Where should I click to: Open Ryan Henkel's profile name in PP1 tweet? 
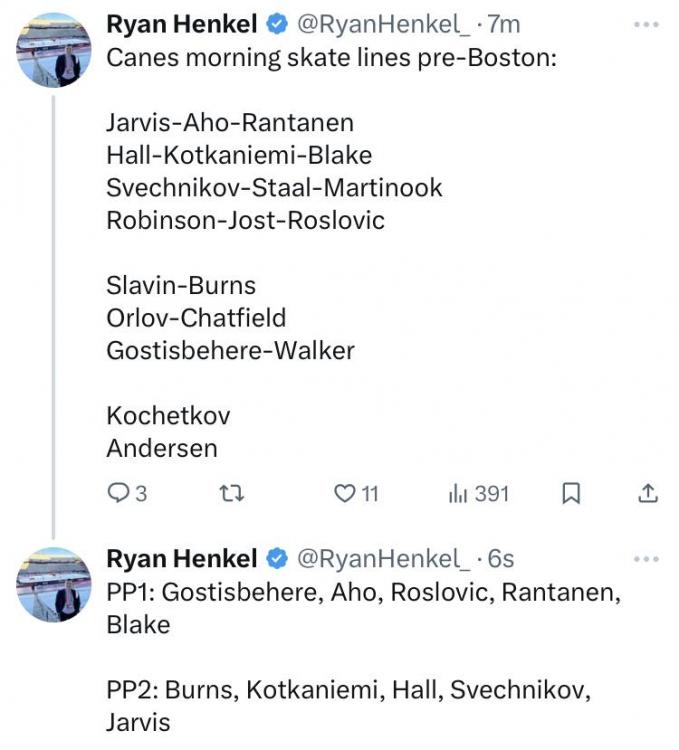coord(184,559)
